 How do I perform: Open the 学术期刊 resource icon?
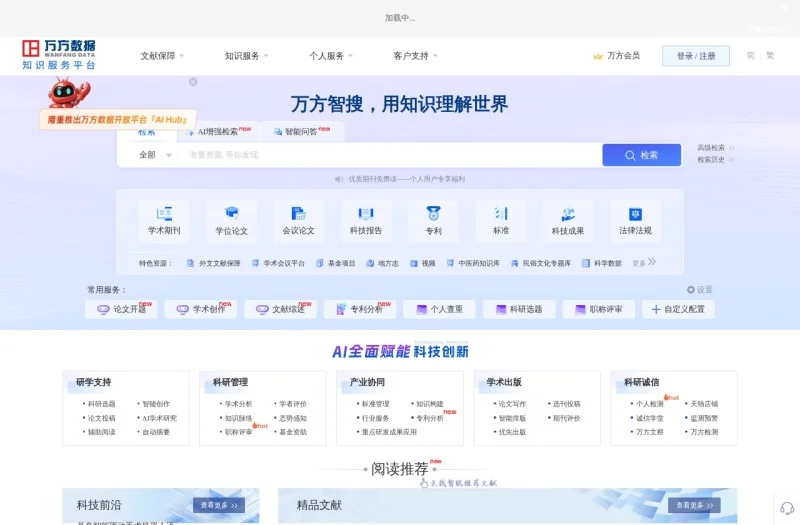[164, 220]
